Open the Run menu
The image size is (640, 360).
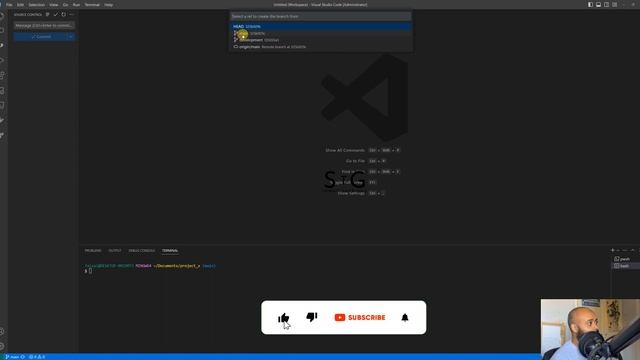pos(76,5)
